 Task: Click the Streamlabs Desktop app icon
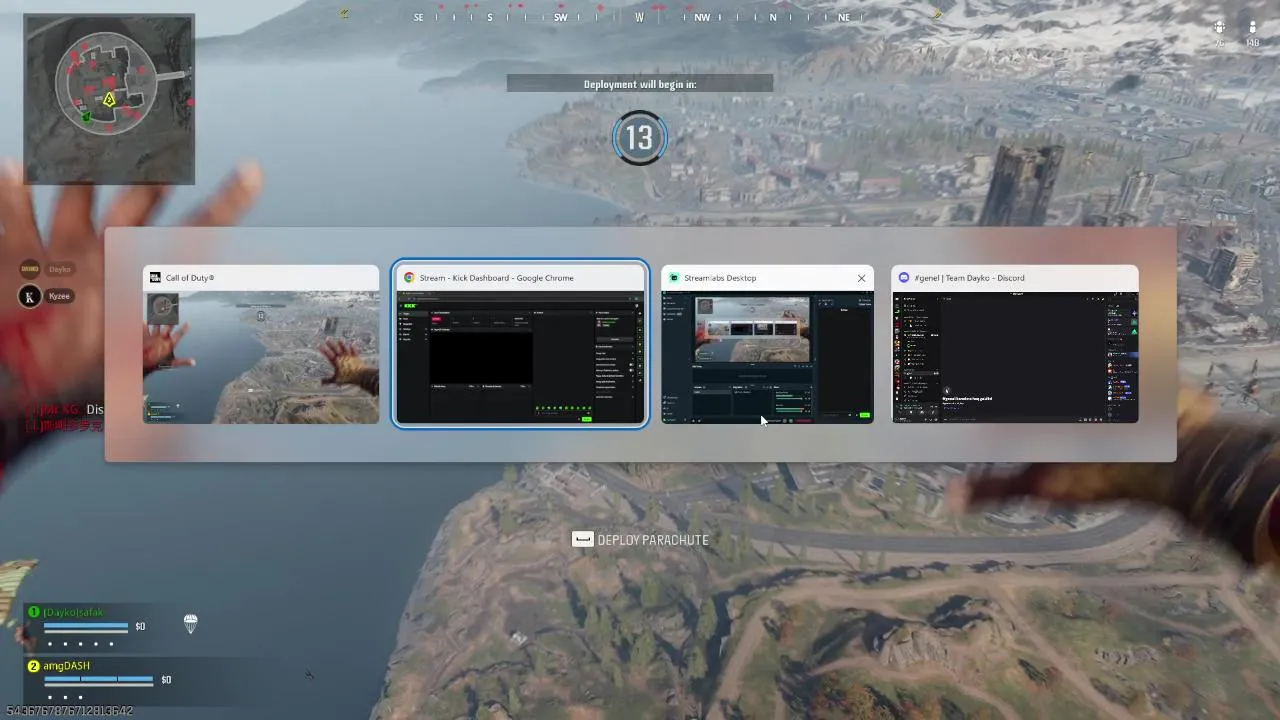[675, 278]
